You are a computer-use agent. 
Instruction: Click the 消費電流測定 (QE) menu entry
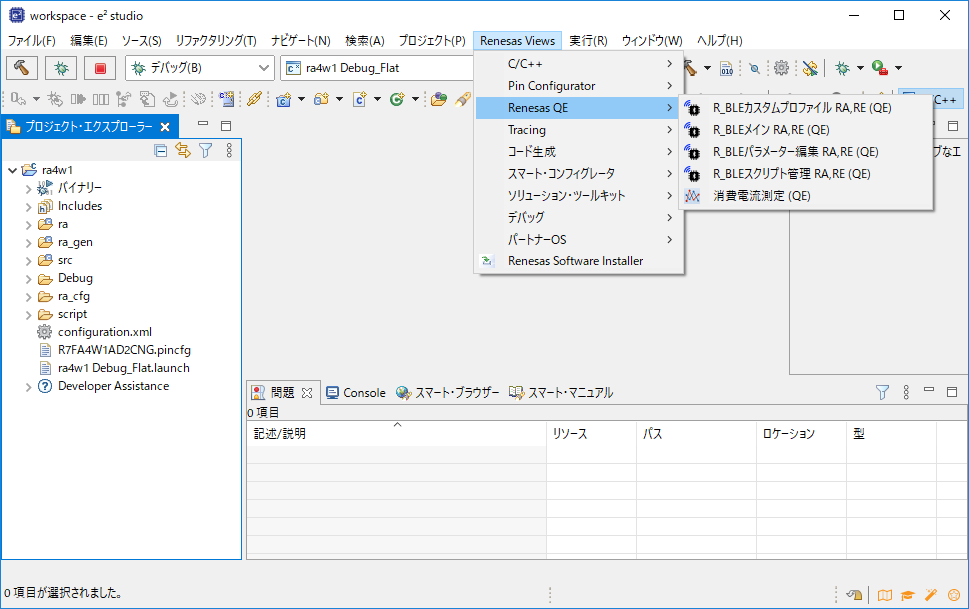tap(761, 196)
